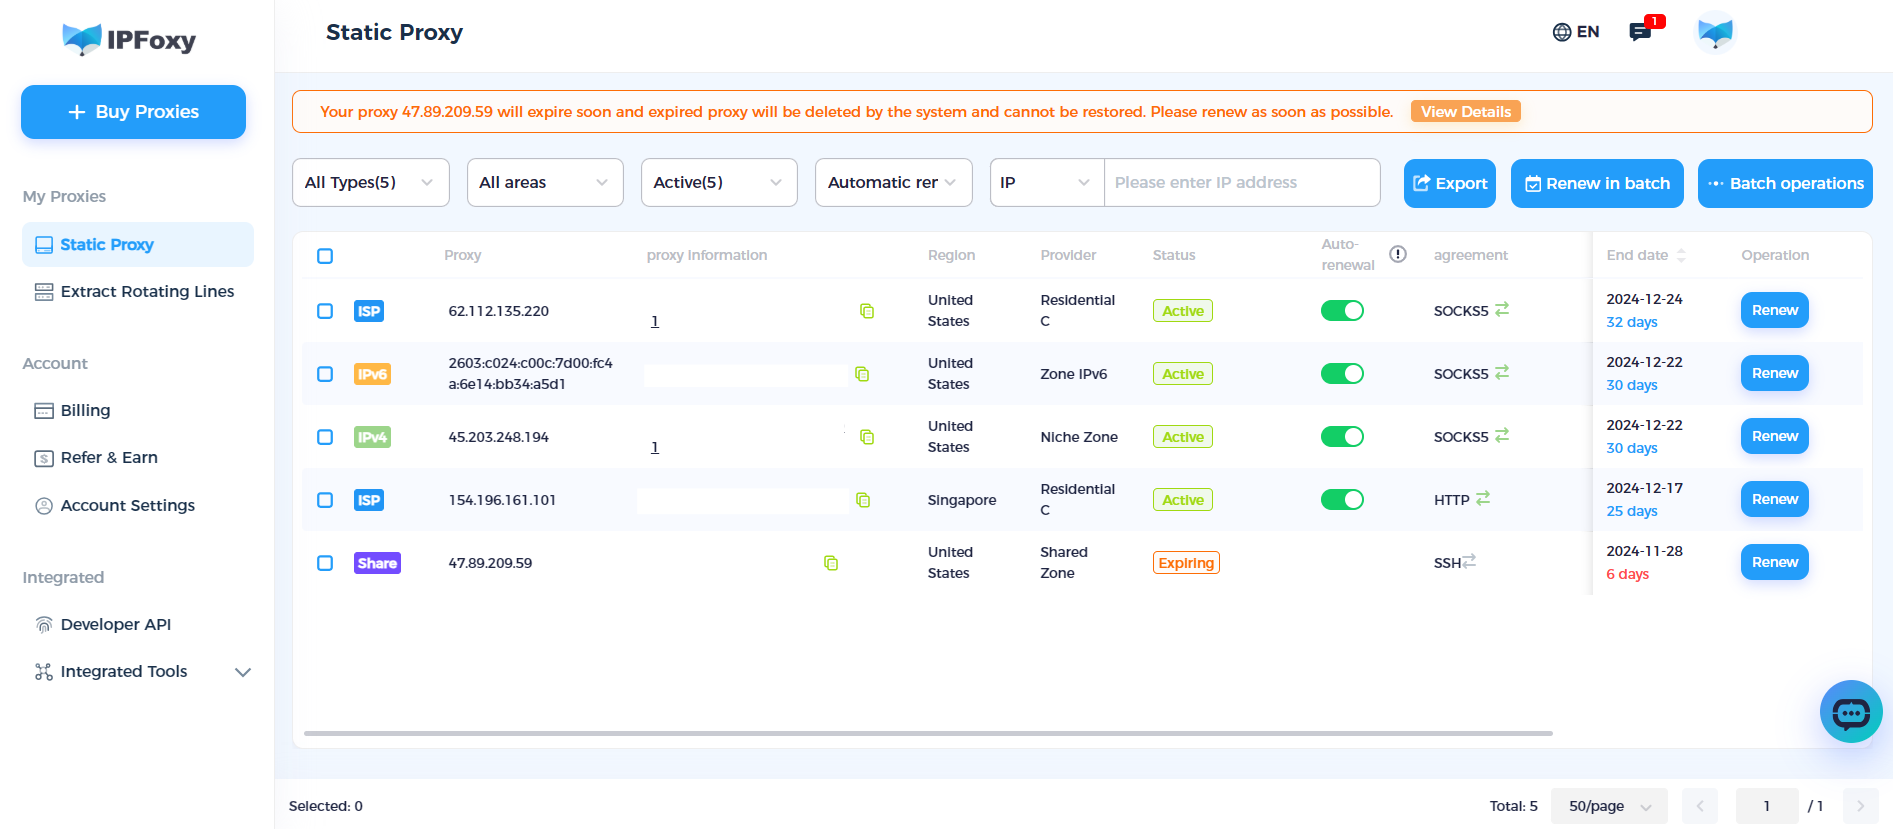This screenshot has width=1893, height=829.
Task: Copy proxy info for 62.112.135.220
Action: [x=867, y=311]
